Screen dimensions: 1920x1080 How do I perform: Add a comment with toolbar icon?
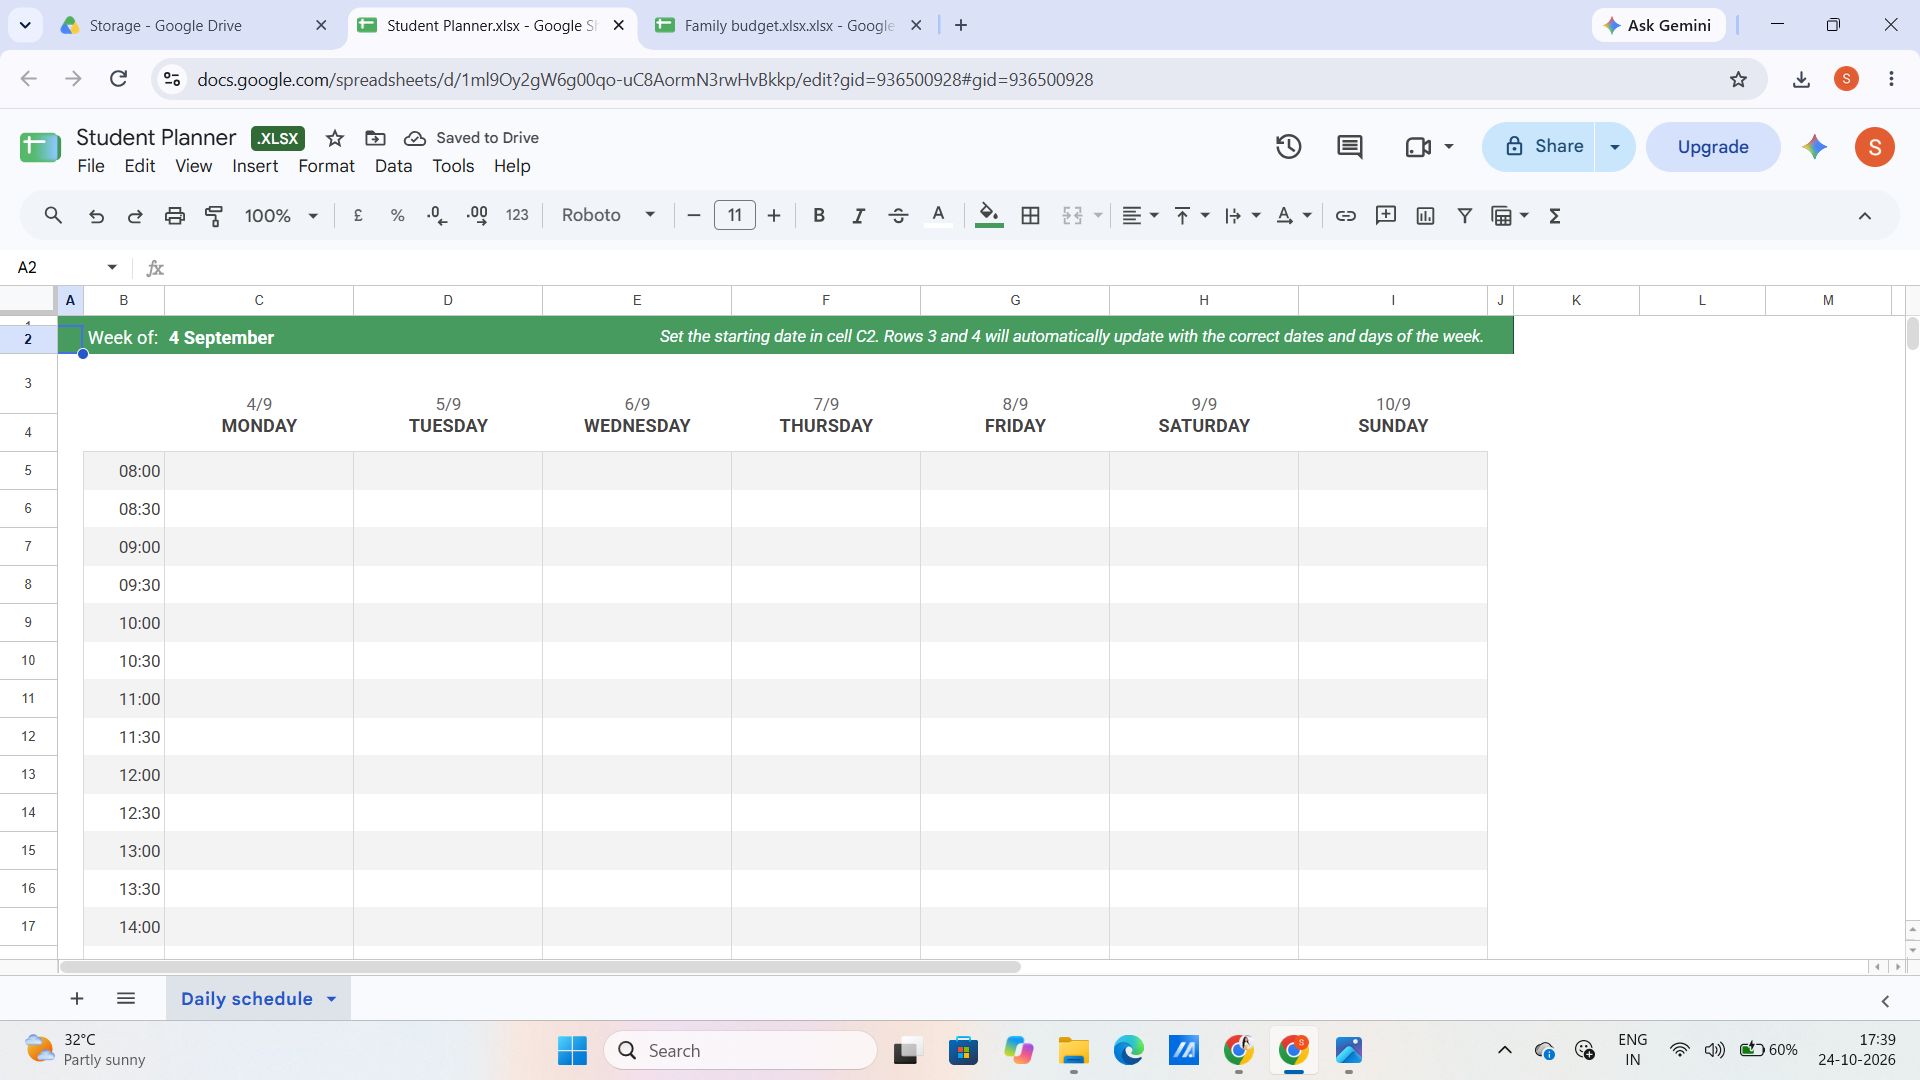click(1386, 216)
